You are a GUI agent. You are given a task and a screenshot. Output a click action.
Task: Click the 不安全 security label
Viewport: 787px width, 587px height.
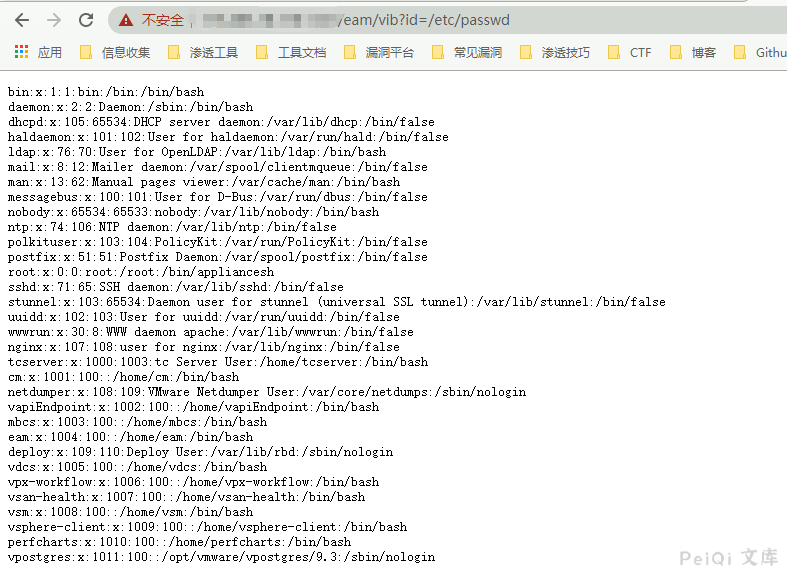(162, 20)
